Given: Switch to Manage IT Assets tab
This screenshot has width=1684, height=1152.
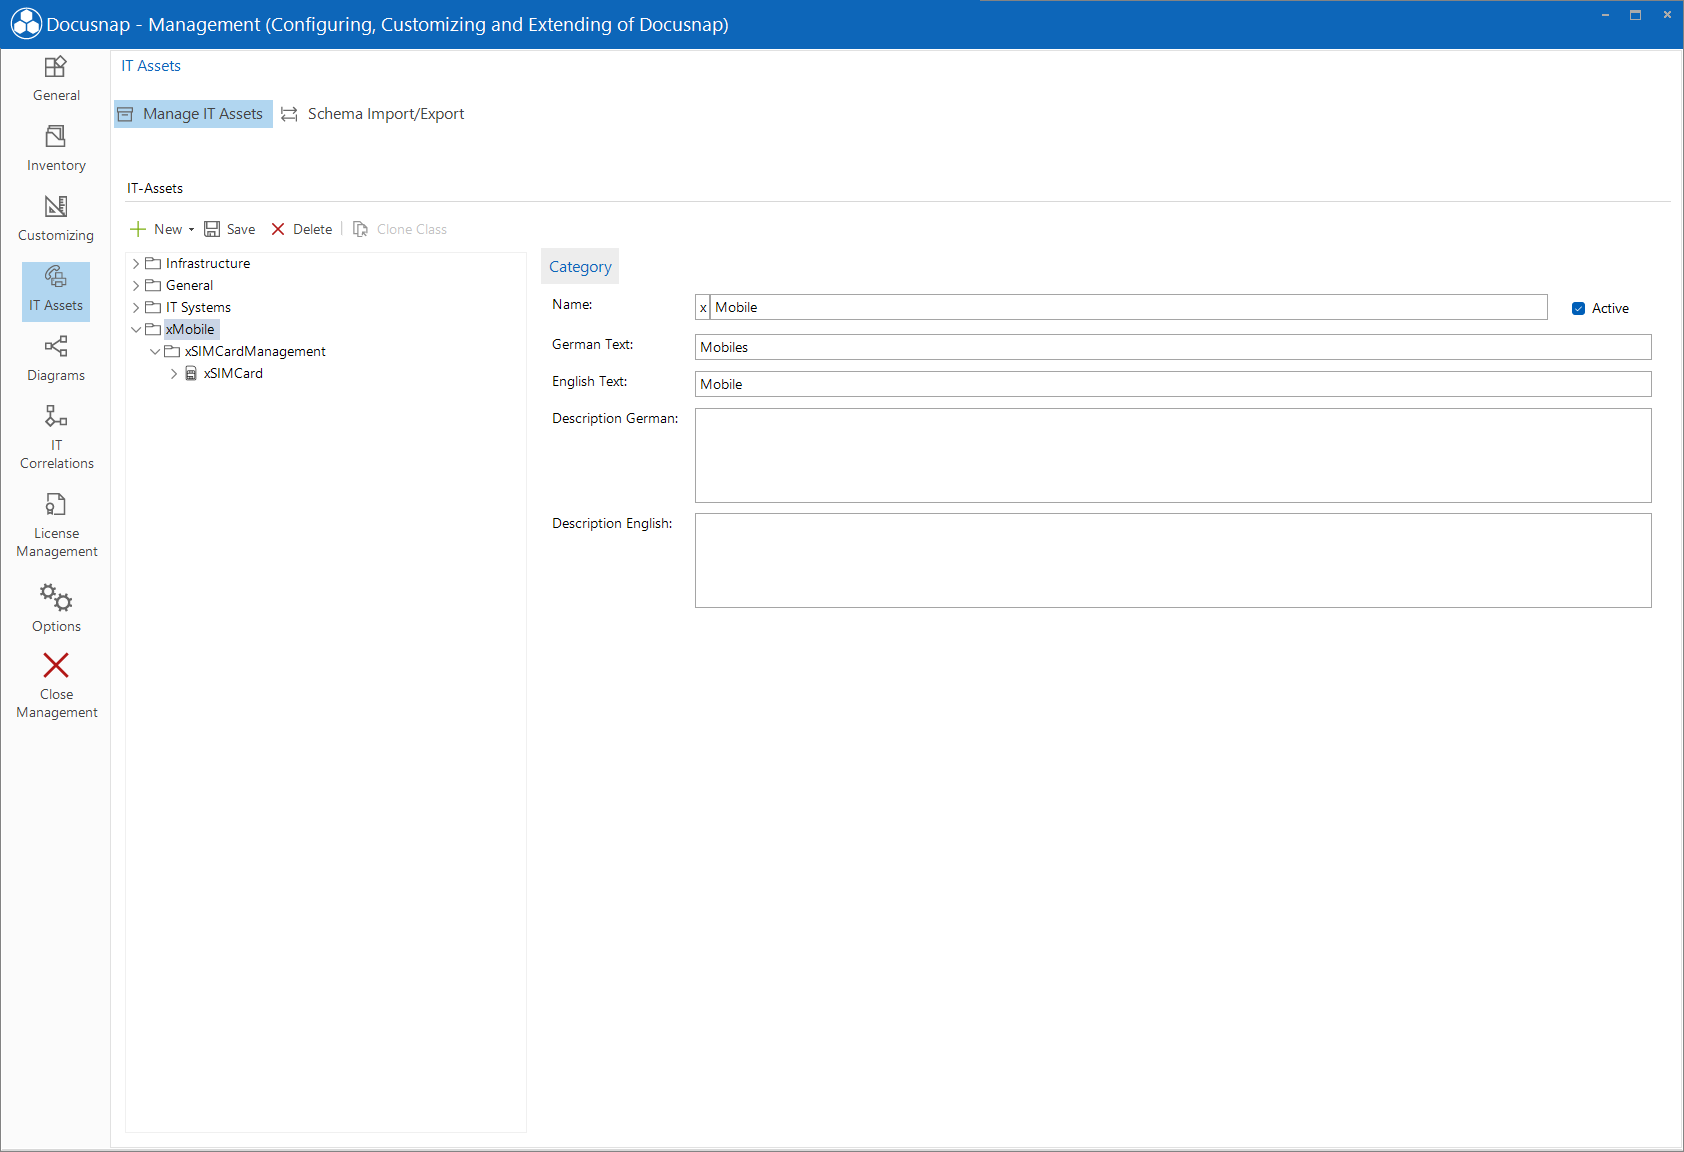Looking at the screenshot, I should point(194,114).
